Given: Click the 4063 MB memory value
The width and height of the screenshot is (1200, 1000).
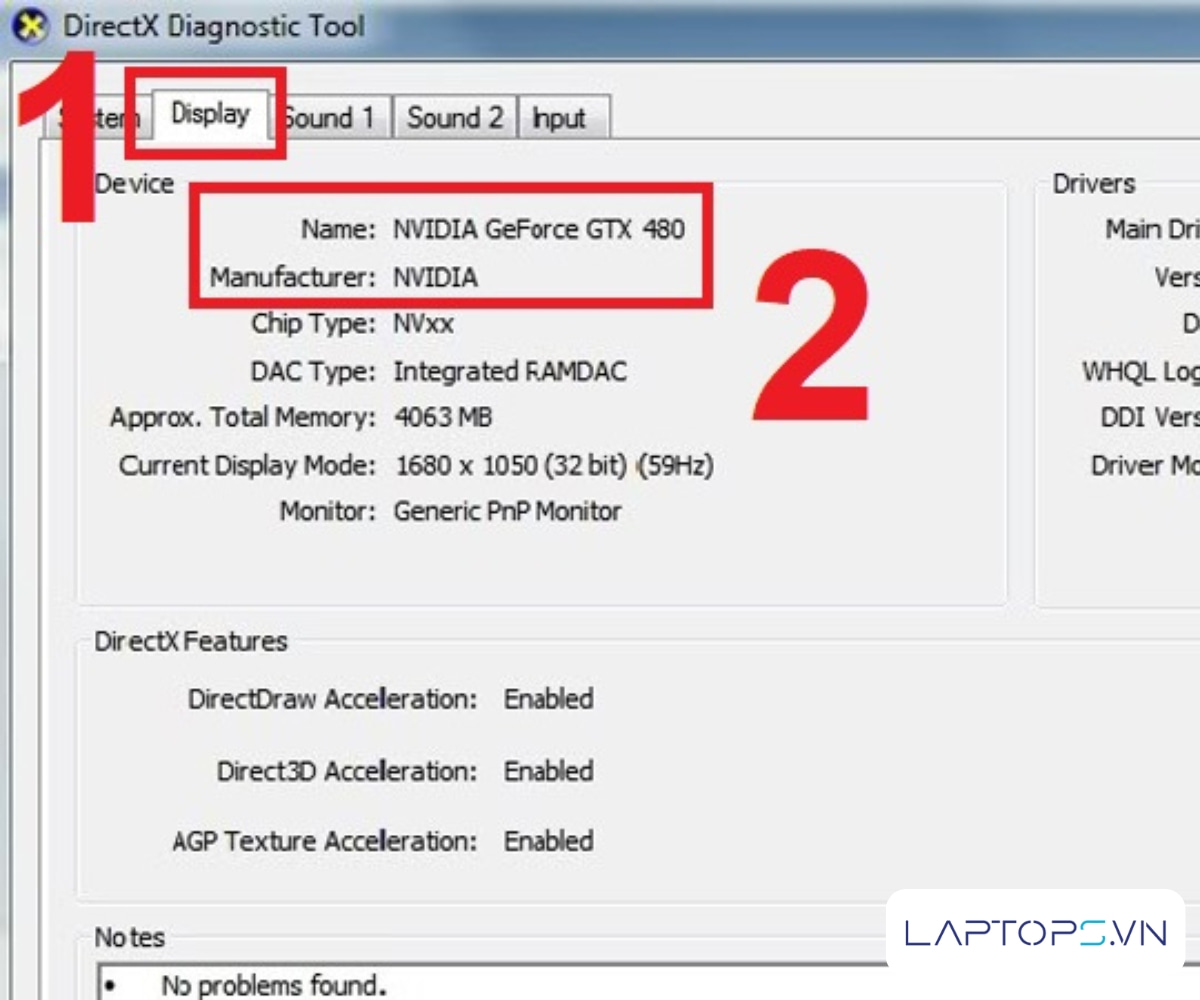Looking at the screenshot, I should point(444,417).
